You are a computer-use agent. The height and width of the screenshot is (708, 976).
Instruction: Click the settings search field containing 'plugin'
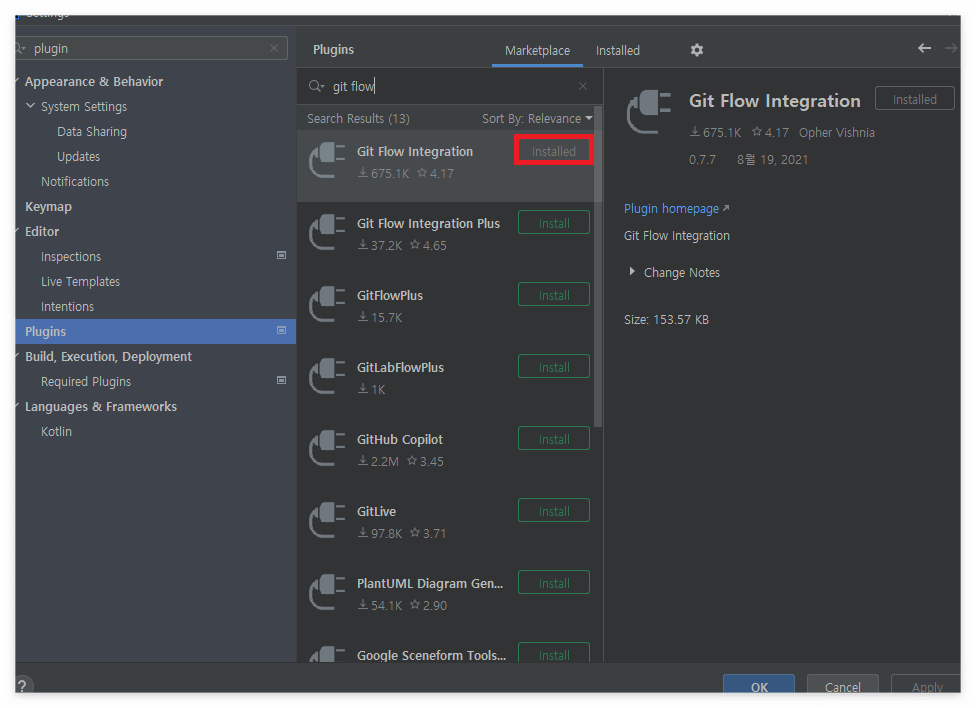[x=151, y=48]
